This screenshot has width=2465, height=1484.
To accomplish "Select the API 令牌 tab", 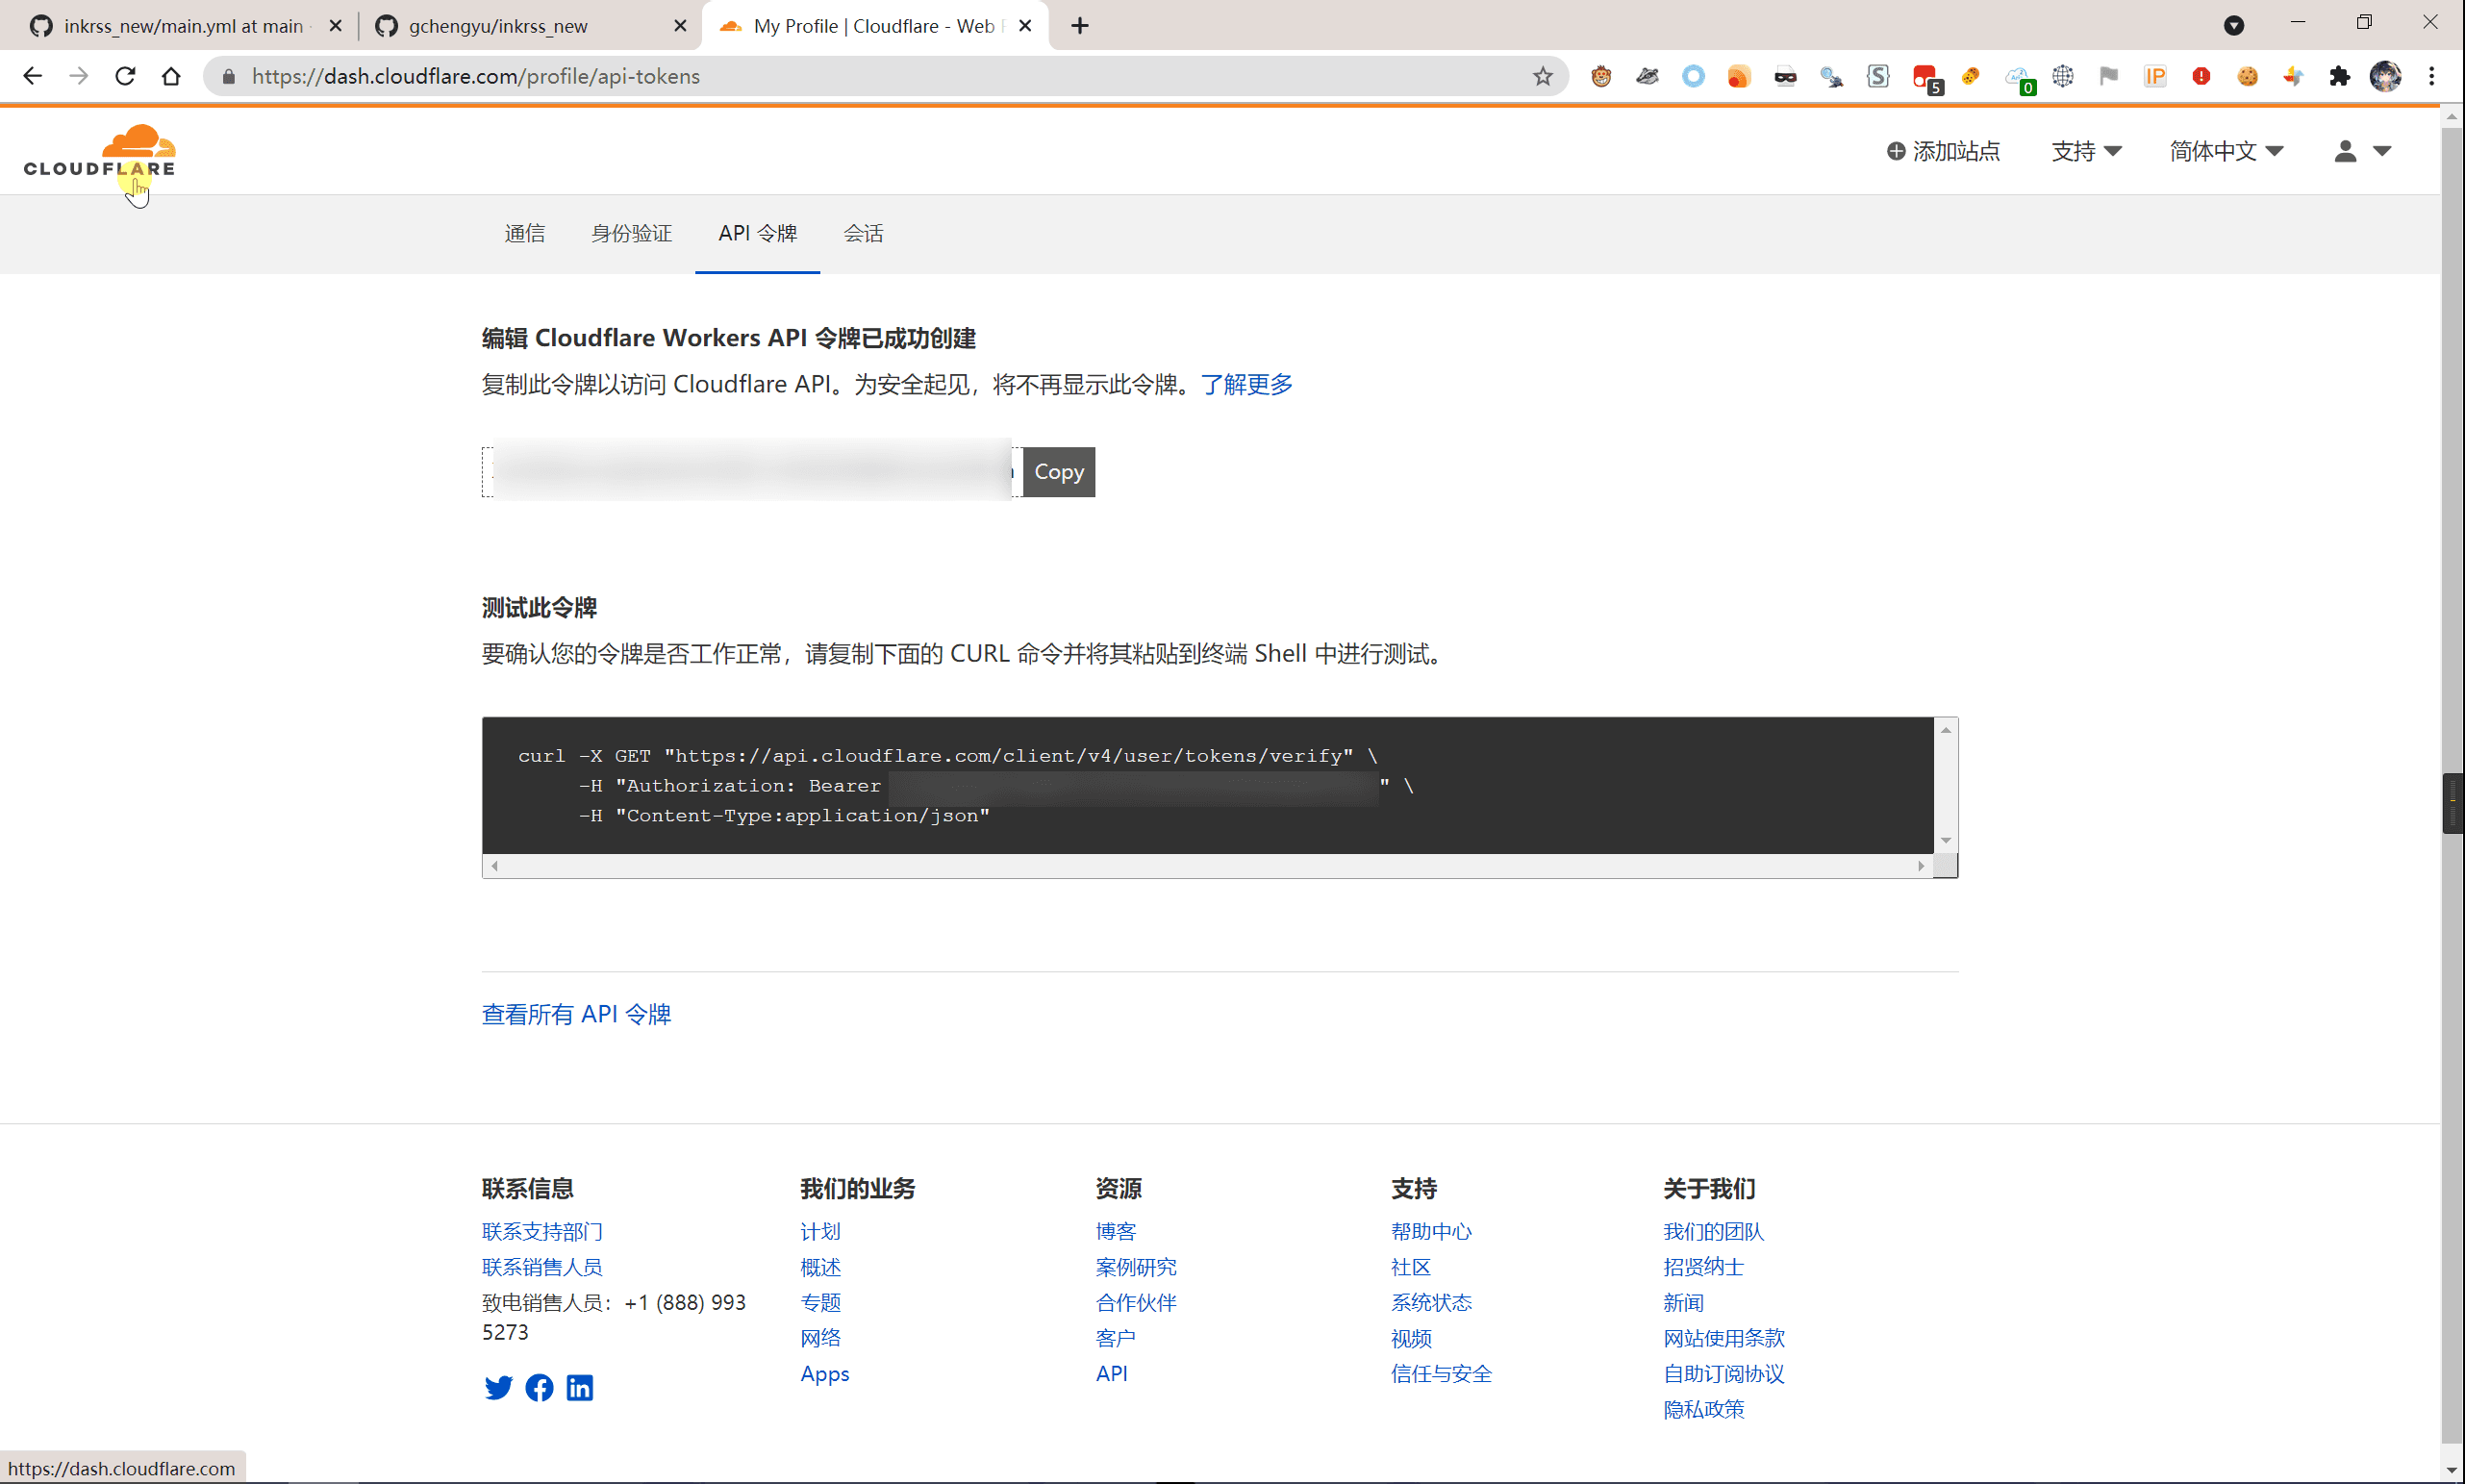I will [757, 233].
